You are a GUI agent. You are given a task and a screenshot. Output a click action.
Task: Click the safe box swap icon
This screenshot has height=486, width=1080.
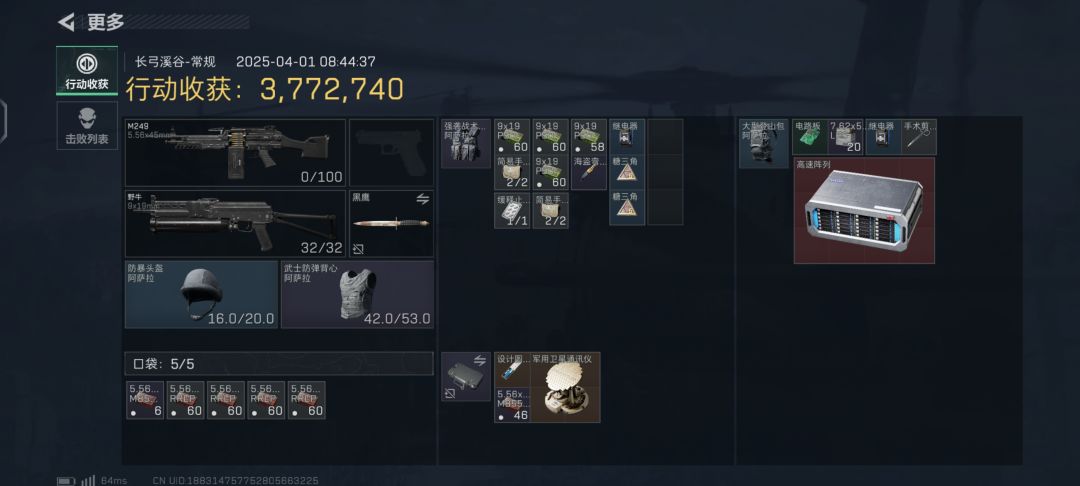(479, 360)
